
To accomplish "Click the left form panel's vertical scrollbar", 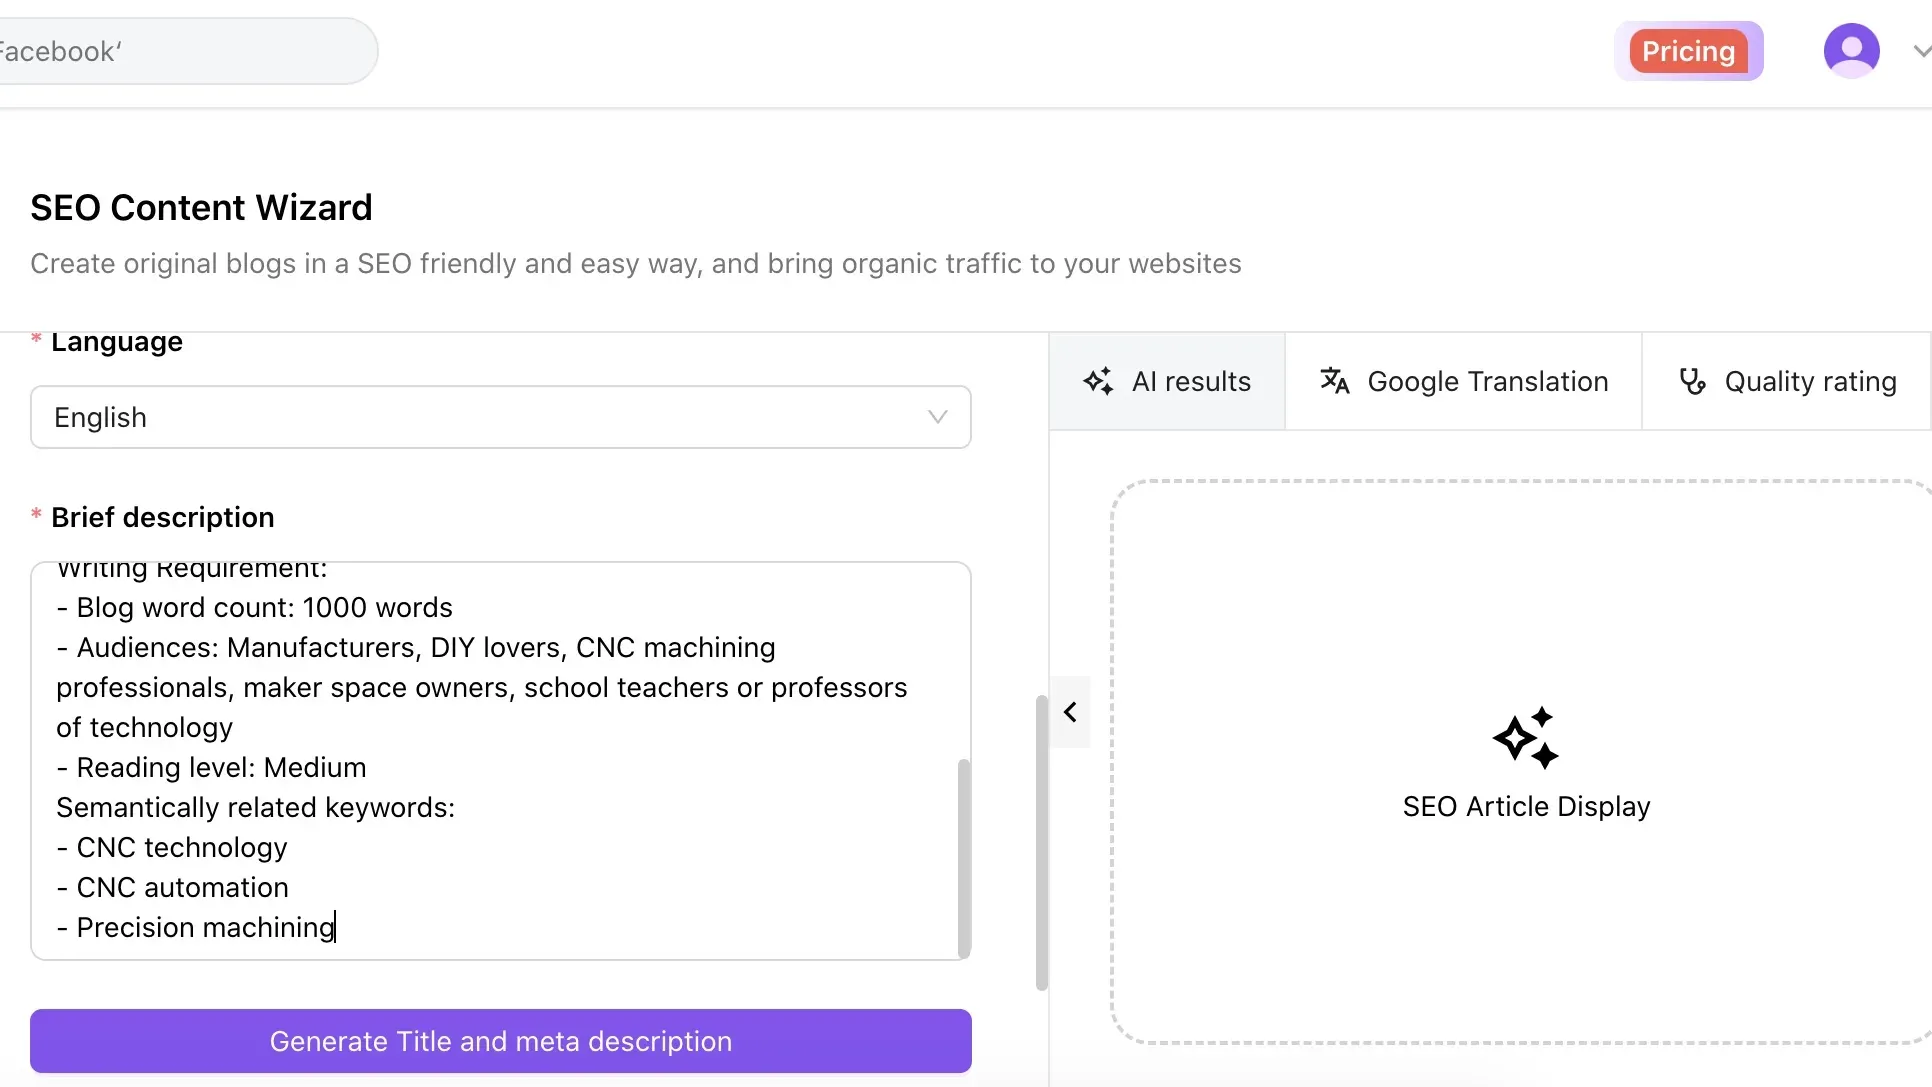I will pos(1041,842).
